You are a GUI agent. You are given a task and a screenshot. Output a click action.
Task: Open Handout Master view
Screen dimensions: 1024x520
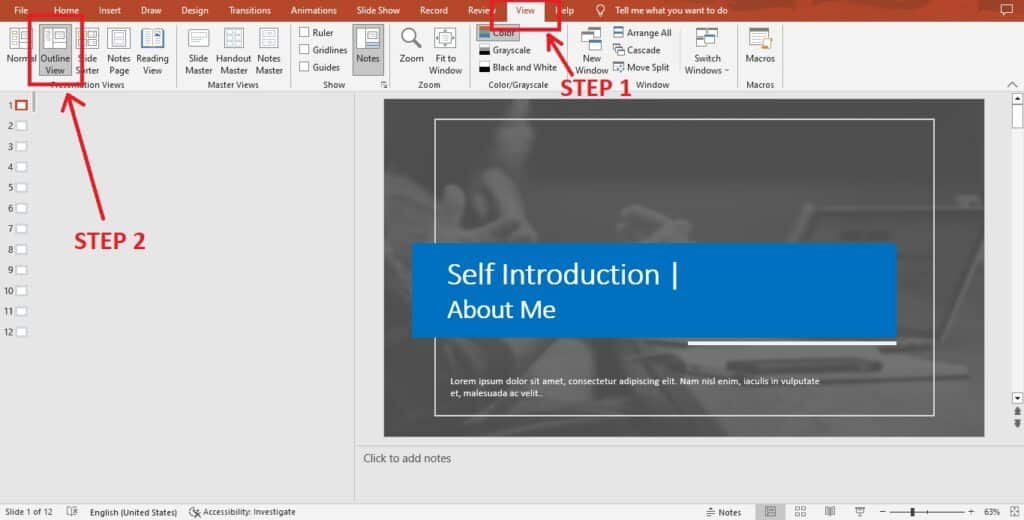[234, 52]
